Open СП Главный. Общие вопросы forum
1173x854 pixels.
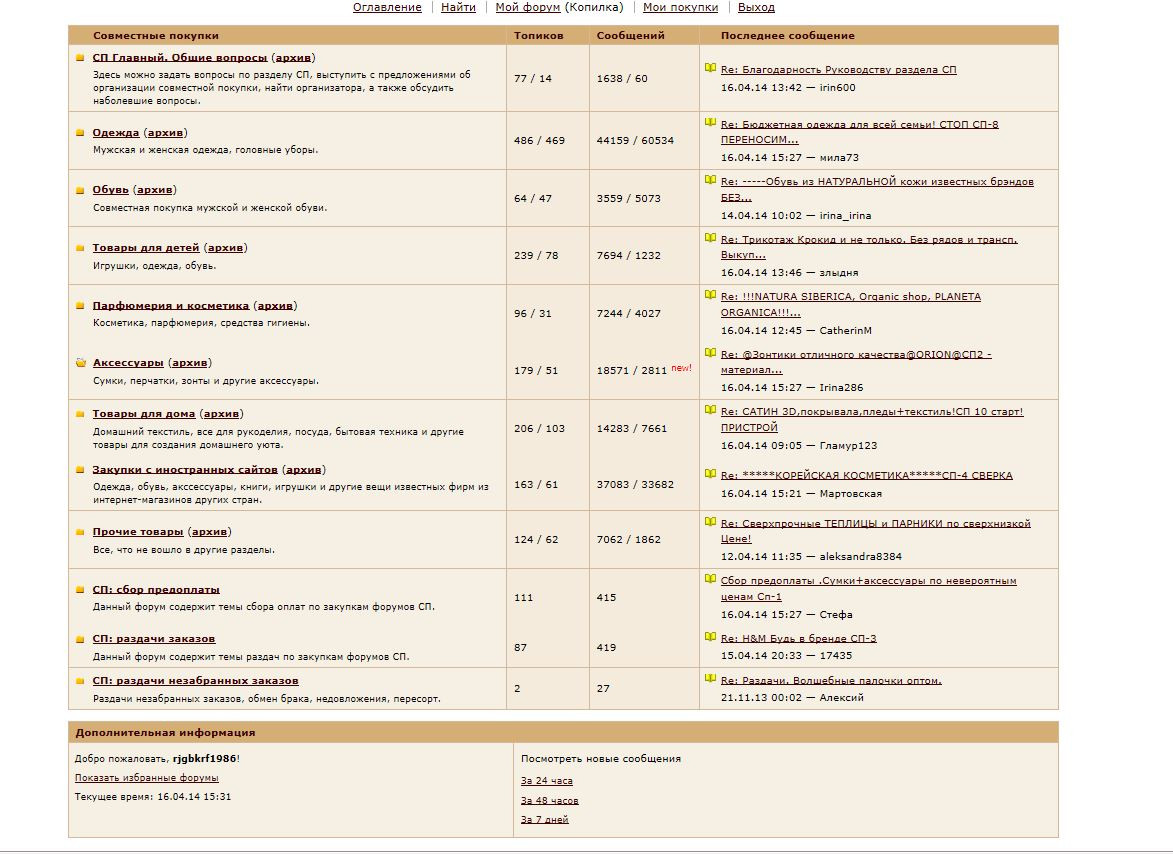(180, 58)
